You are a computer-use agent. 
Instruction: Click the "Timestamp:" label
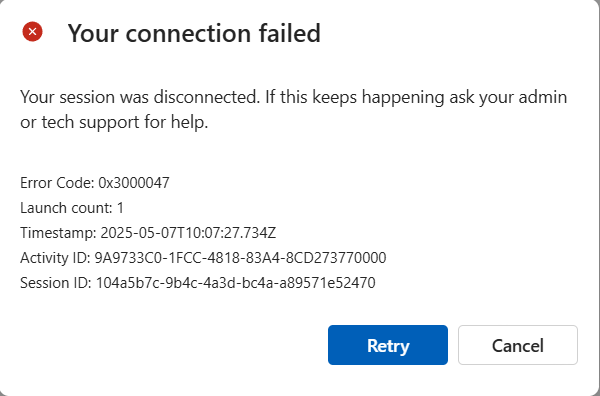(x=59, y=233)
